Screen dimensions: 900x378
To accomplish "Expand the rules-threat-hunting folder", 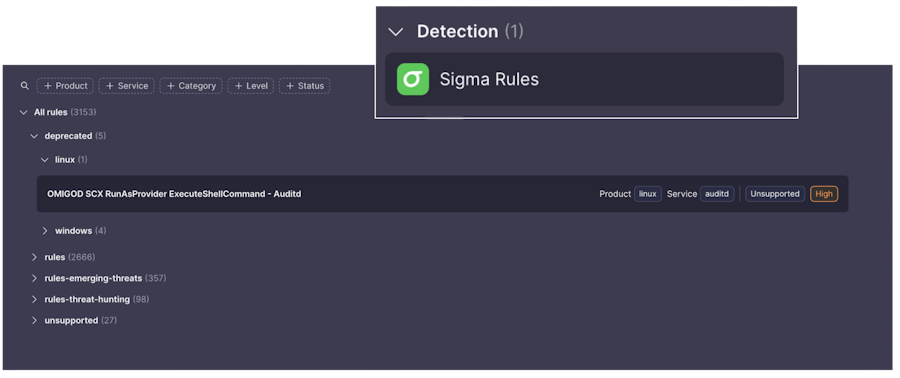I will 34,299.
